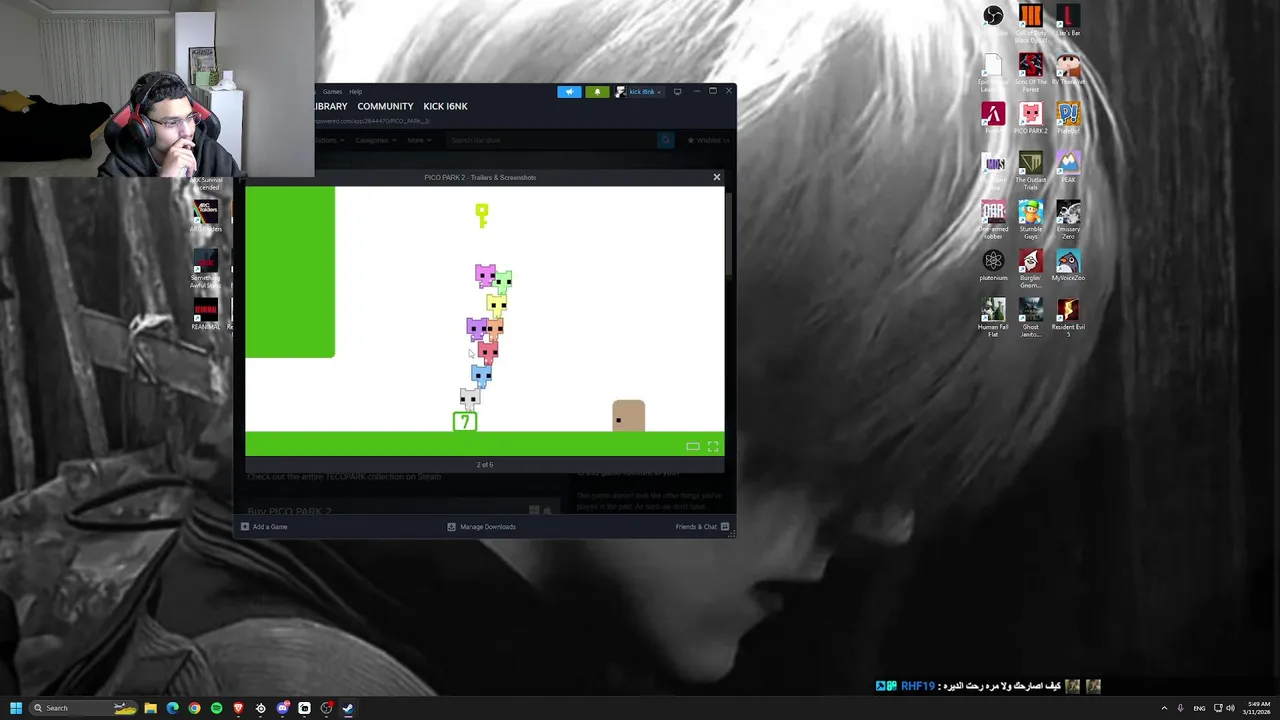Click the Steam Big Picture mode icon
1280x720 pixels.
[677, 91]
